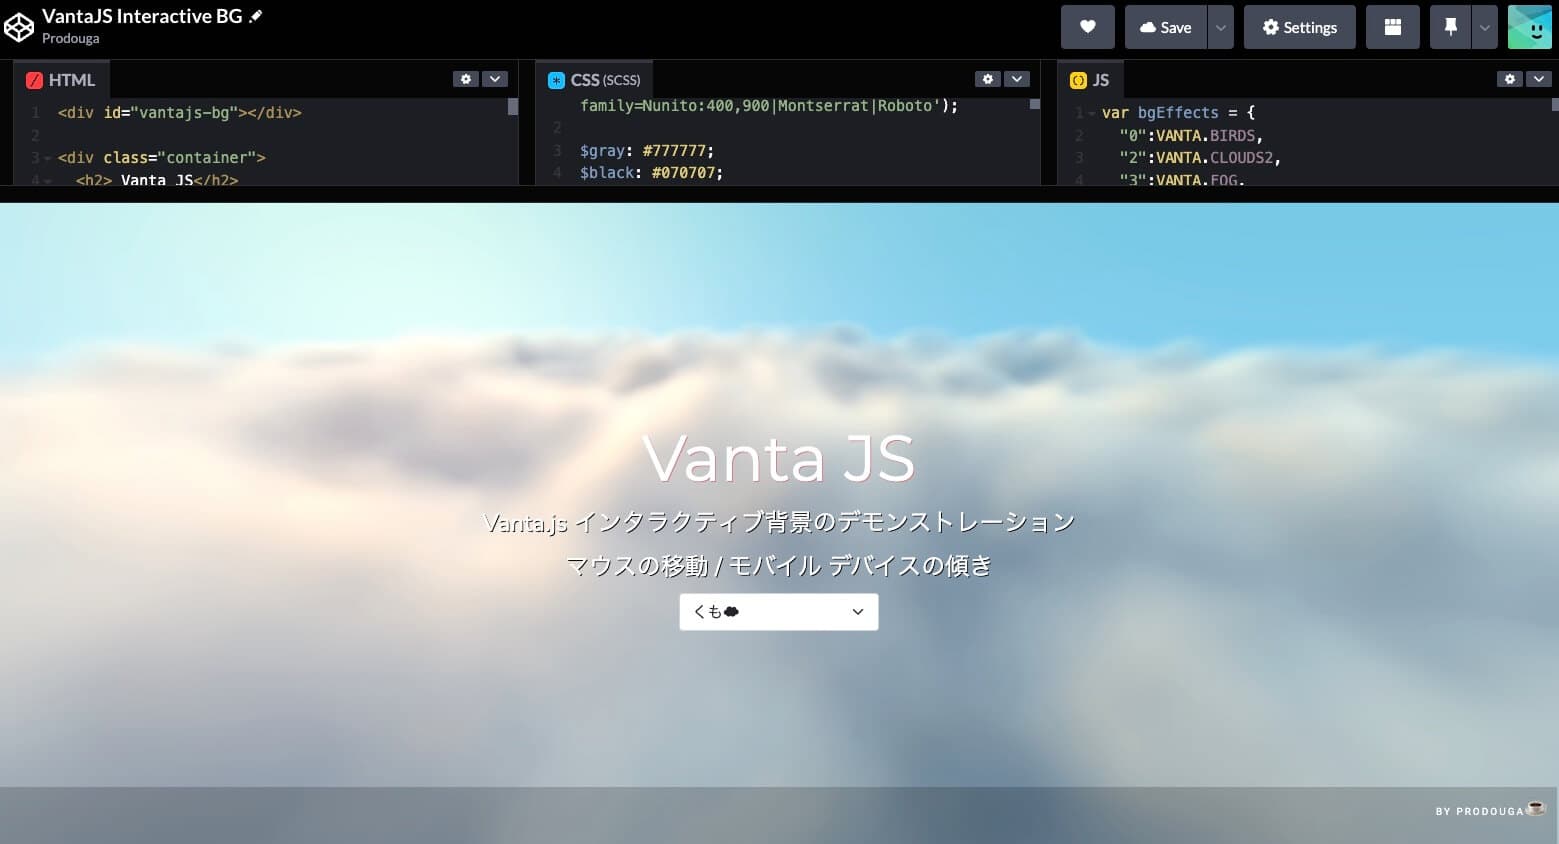1559x844 pixels.
Task: Click the JS editor scrollbar thumb
Action: click(1555, 104)
